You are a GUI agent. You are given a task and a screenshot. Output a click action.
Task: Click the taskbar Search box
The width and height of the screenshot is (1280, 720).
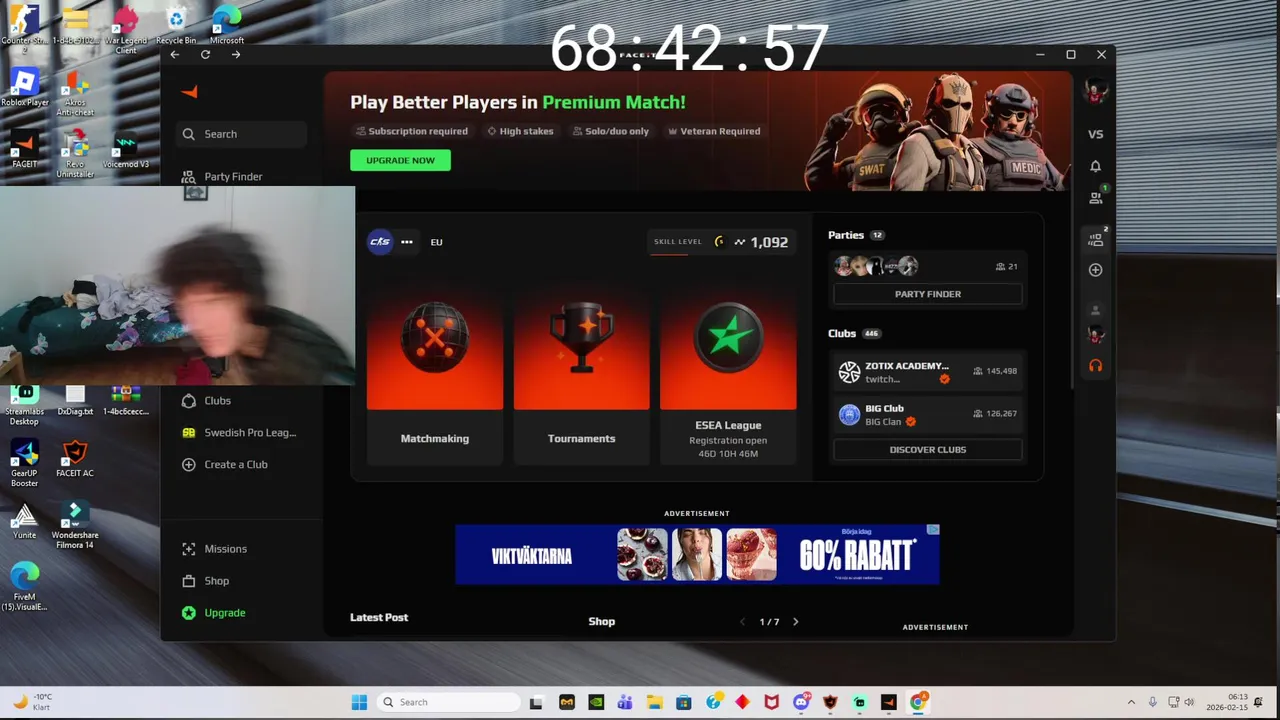(x=448, y=702)
